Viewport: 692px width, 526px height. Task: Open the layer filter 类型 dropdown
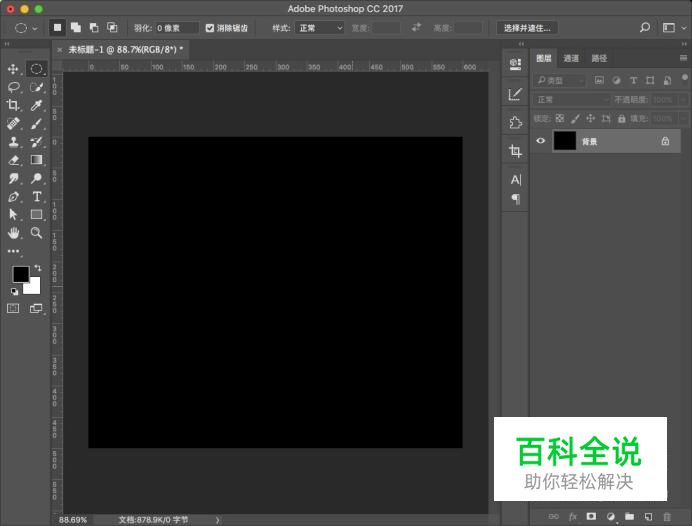click(x=561, y=80)
